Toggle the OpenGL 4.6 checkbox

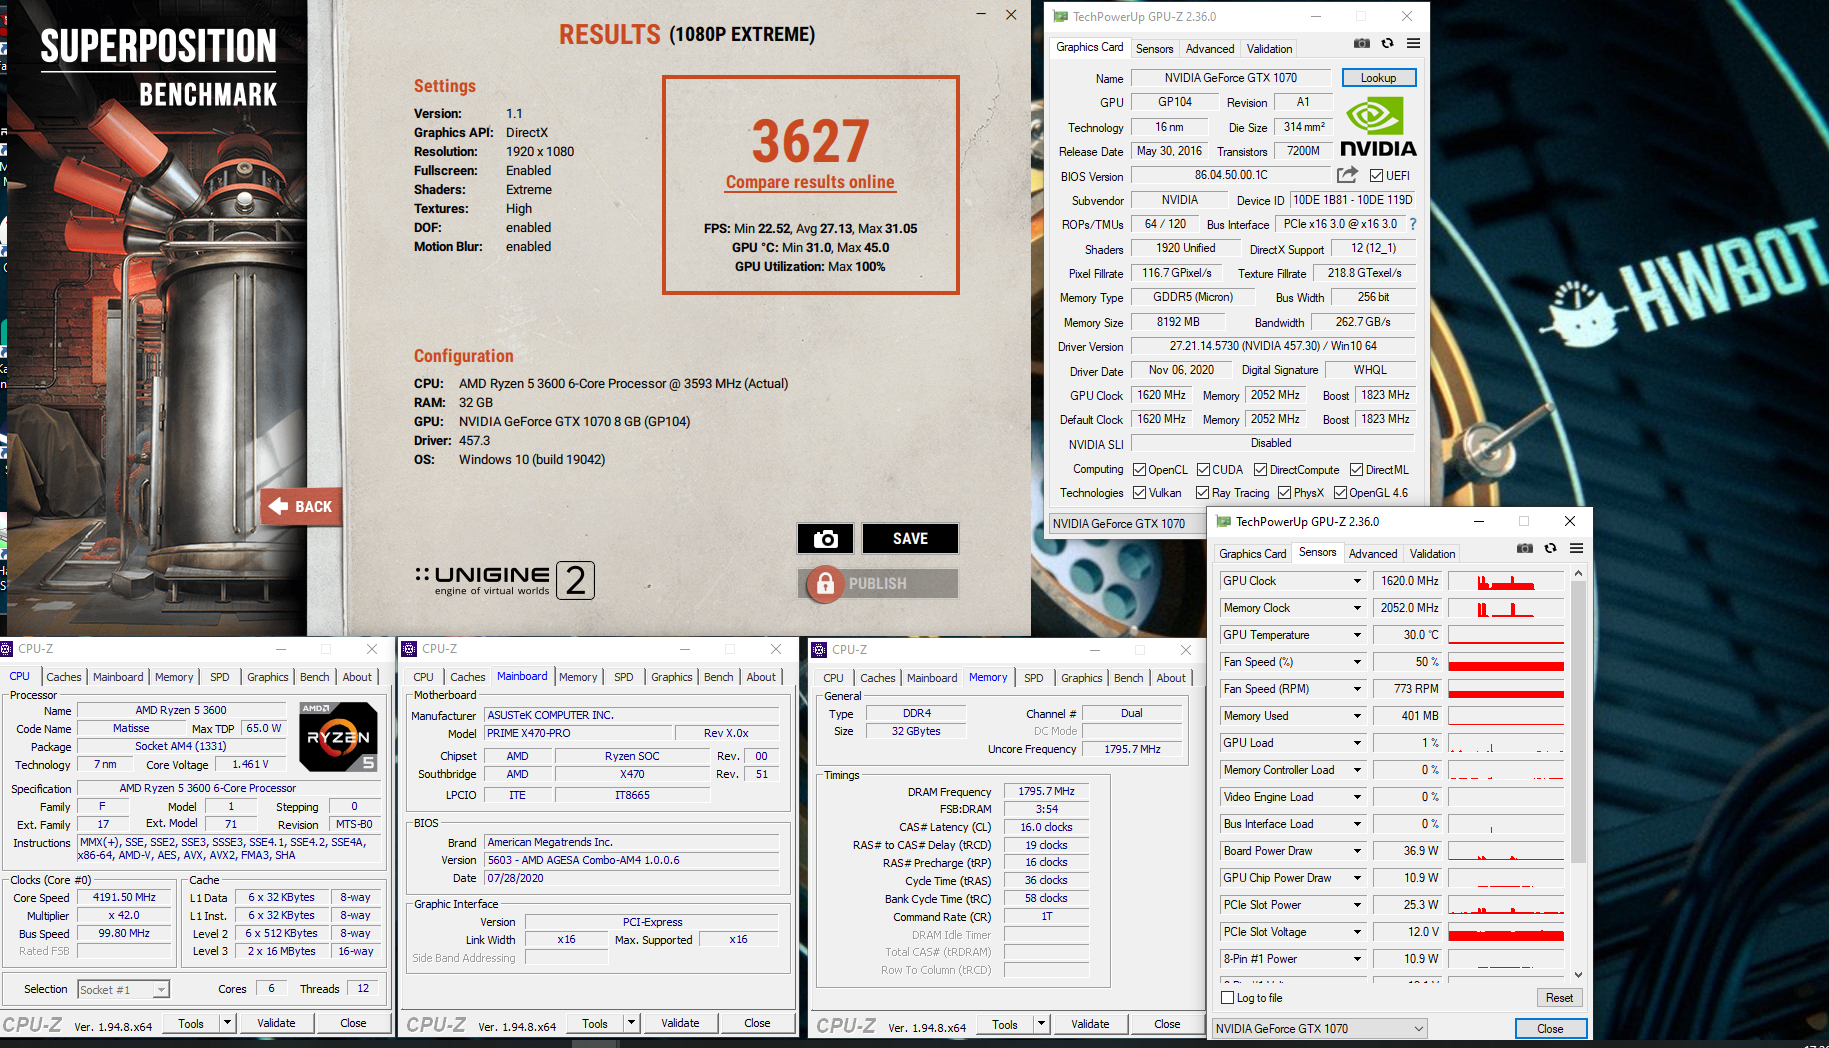click(x=1340, y=493)
